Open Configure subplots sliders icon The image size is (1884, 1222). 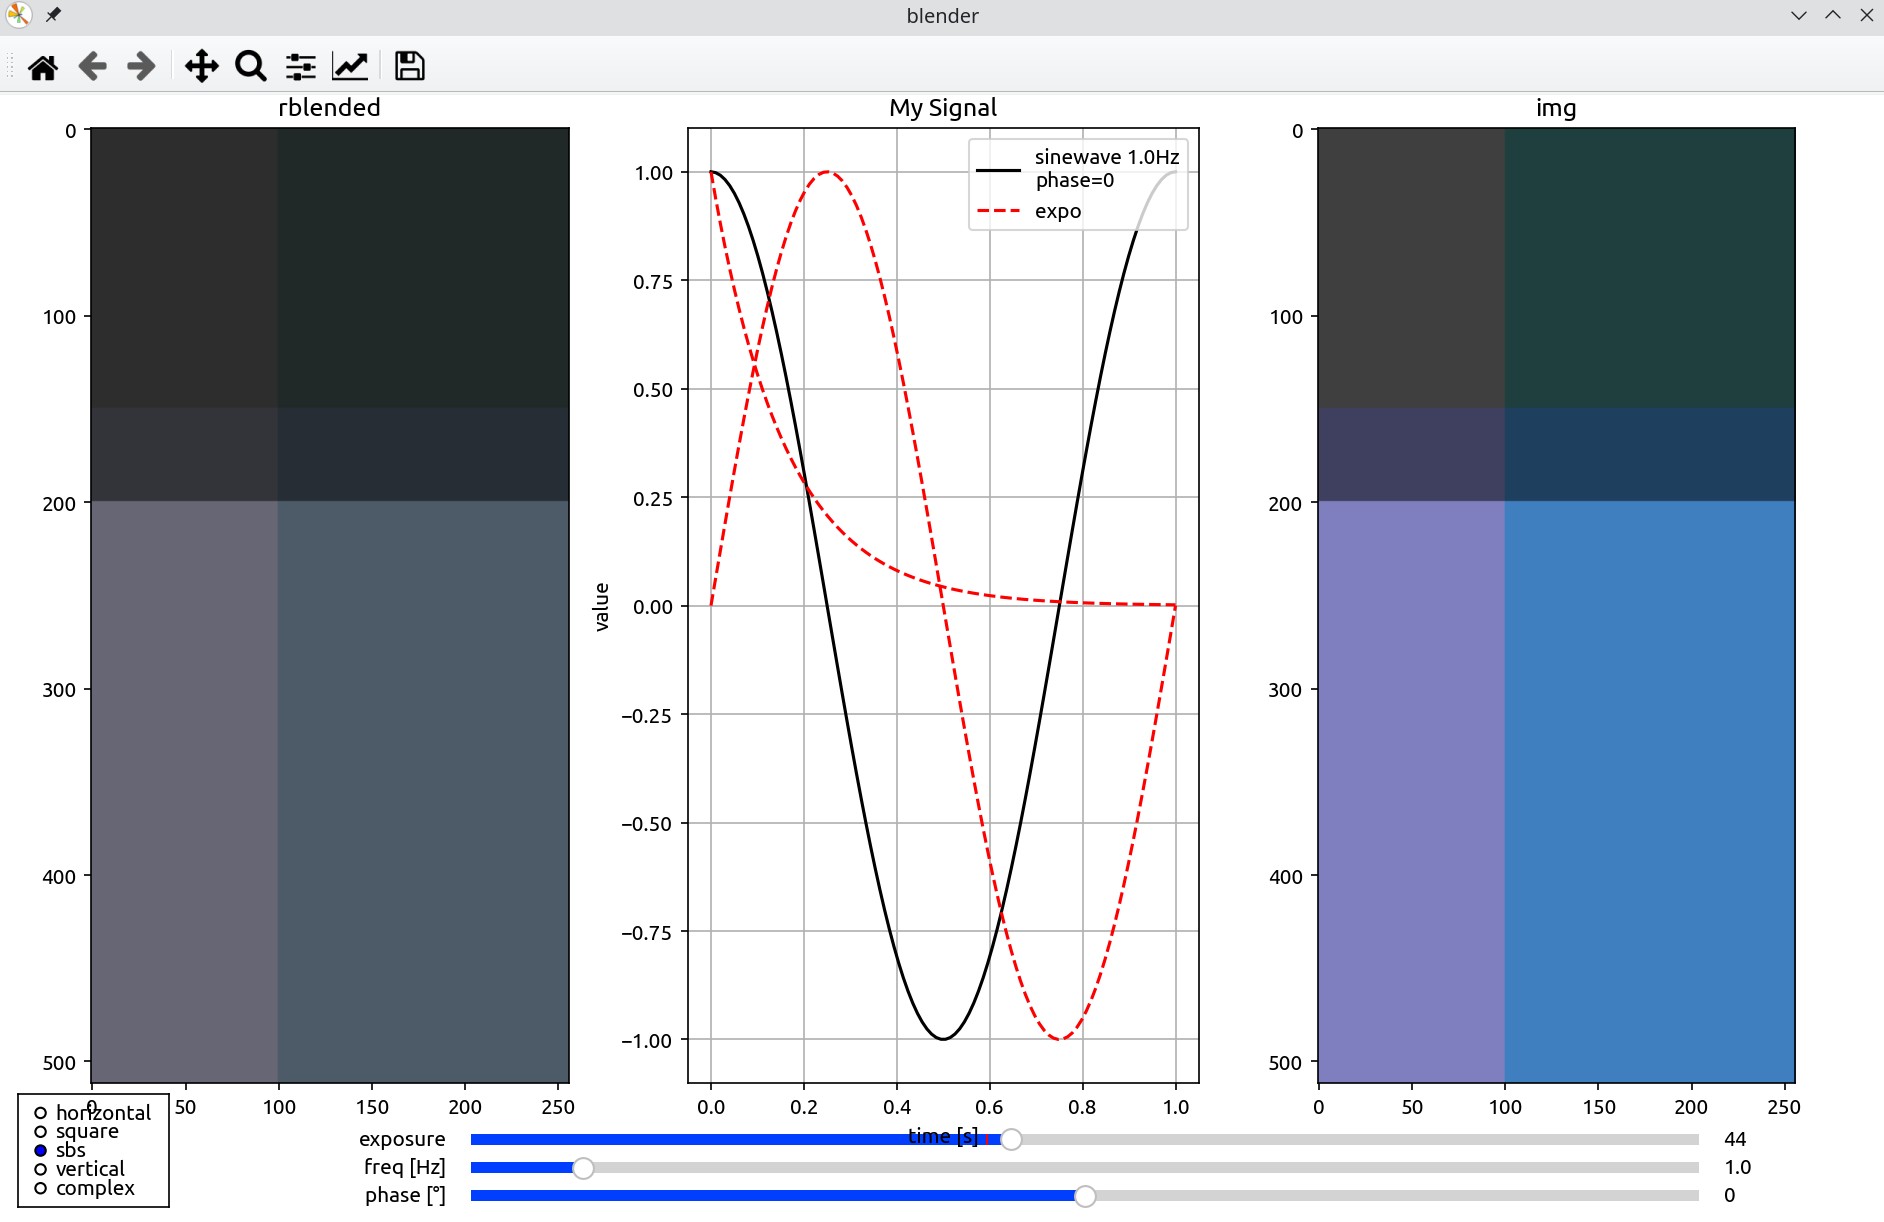coord(300,67)
